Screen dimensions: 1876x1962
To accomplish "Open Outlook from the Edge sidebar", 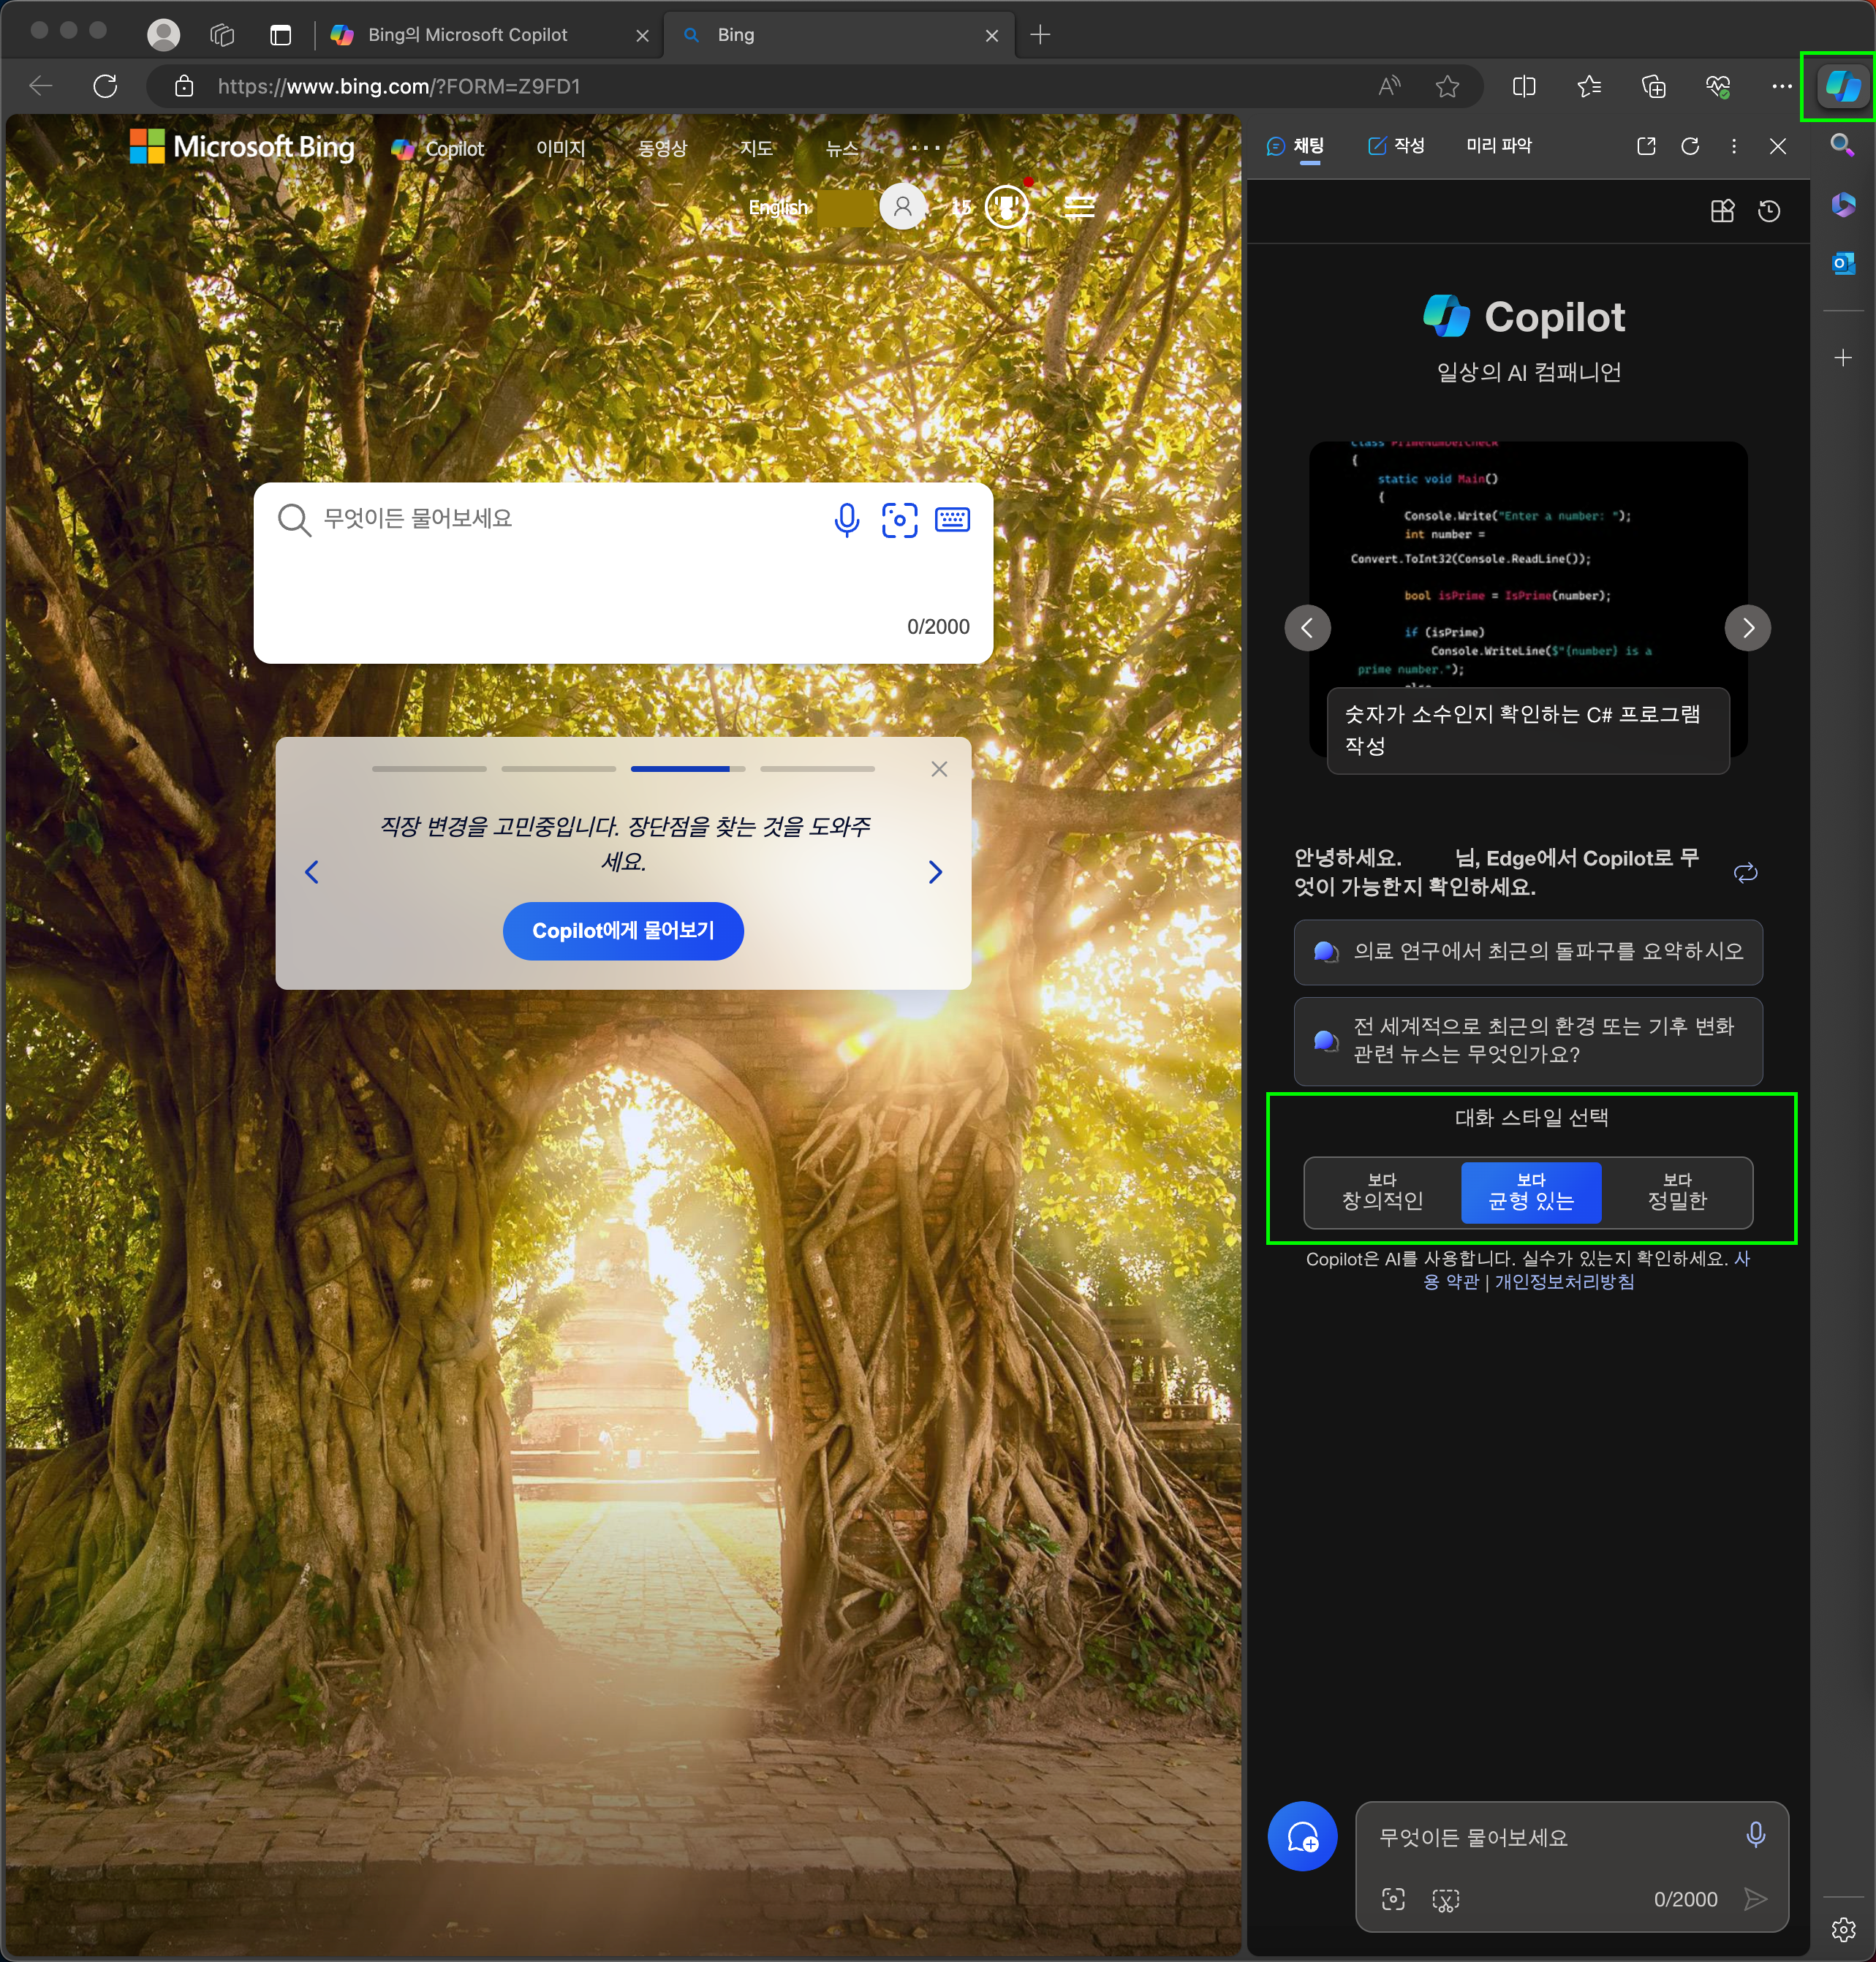I will 1843,263.
